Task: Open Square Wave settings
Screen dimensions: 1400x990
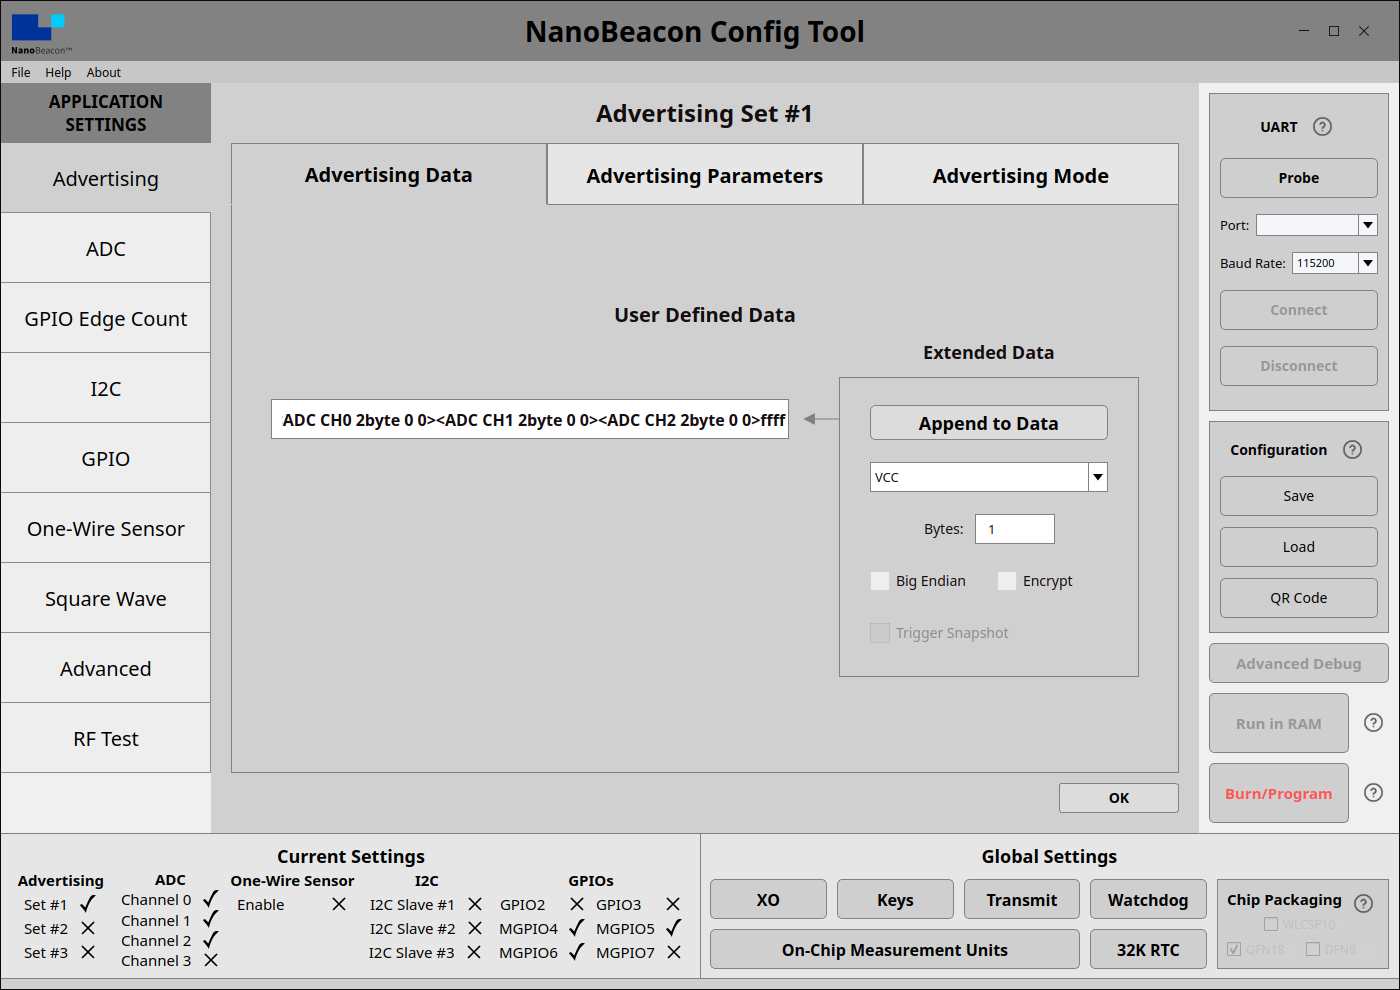Action: [x=106, y=598]
